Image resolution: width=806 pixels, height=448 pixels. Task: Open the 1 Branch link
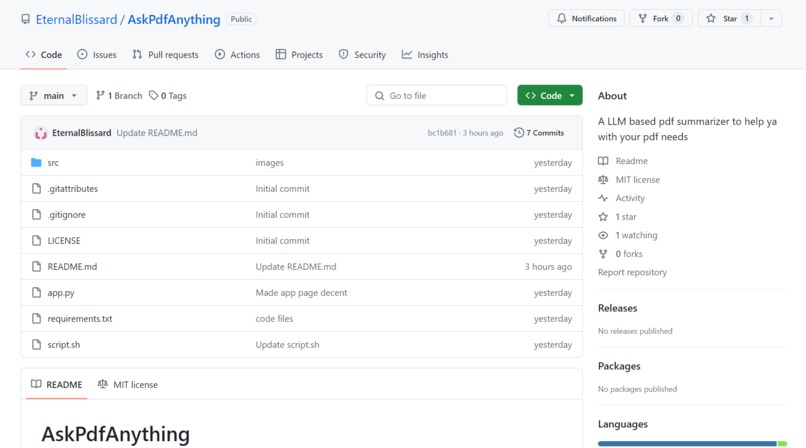[x=119, y=96]
